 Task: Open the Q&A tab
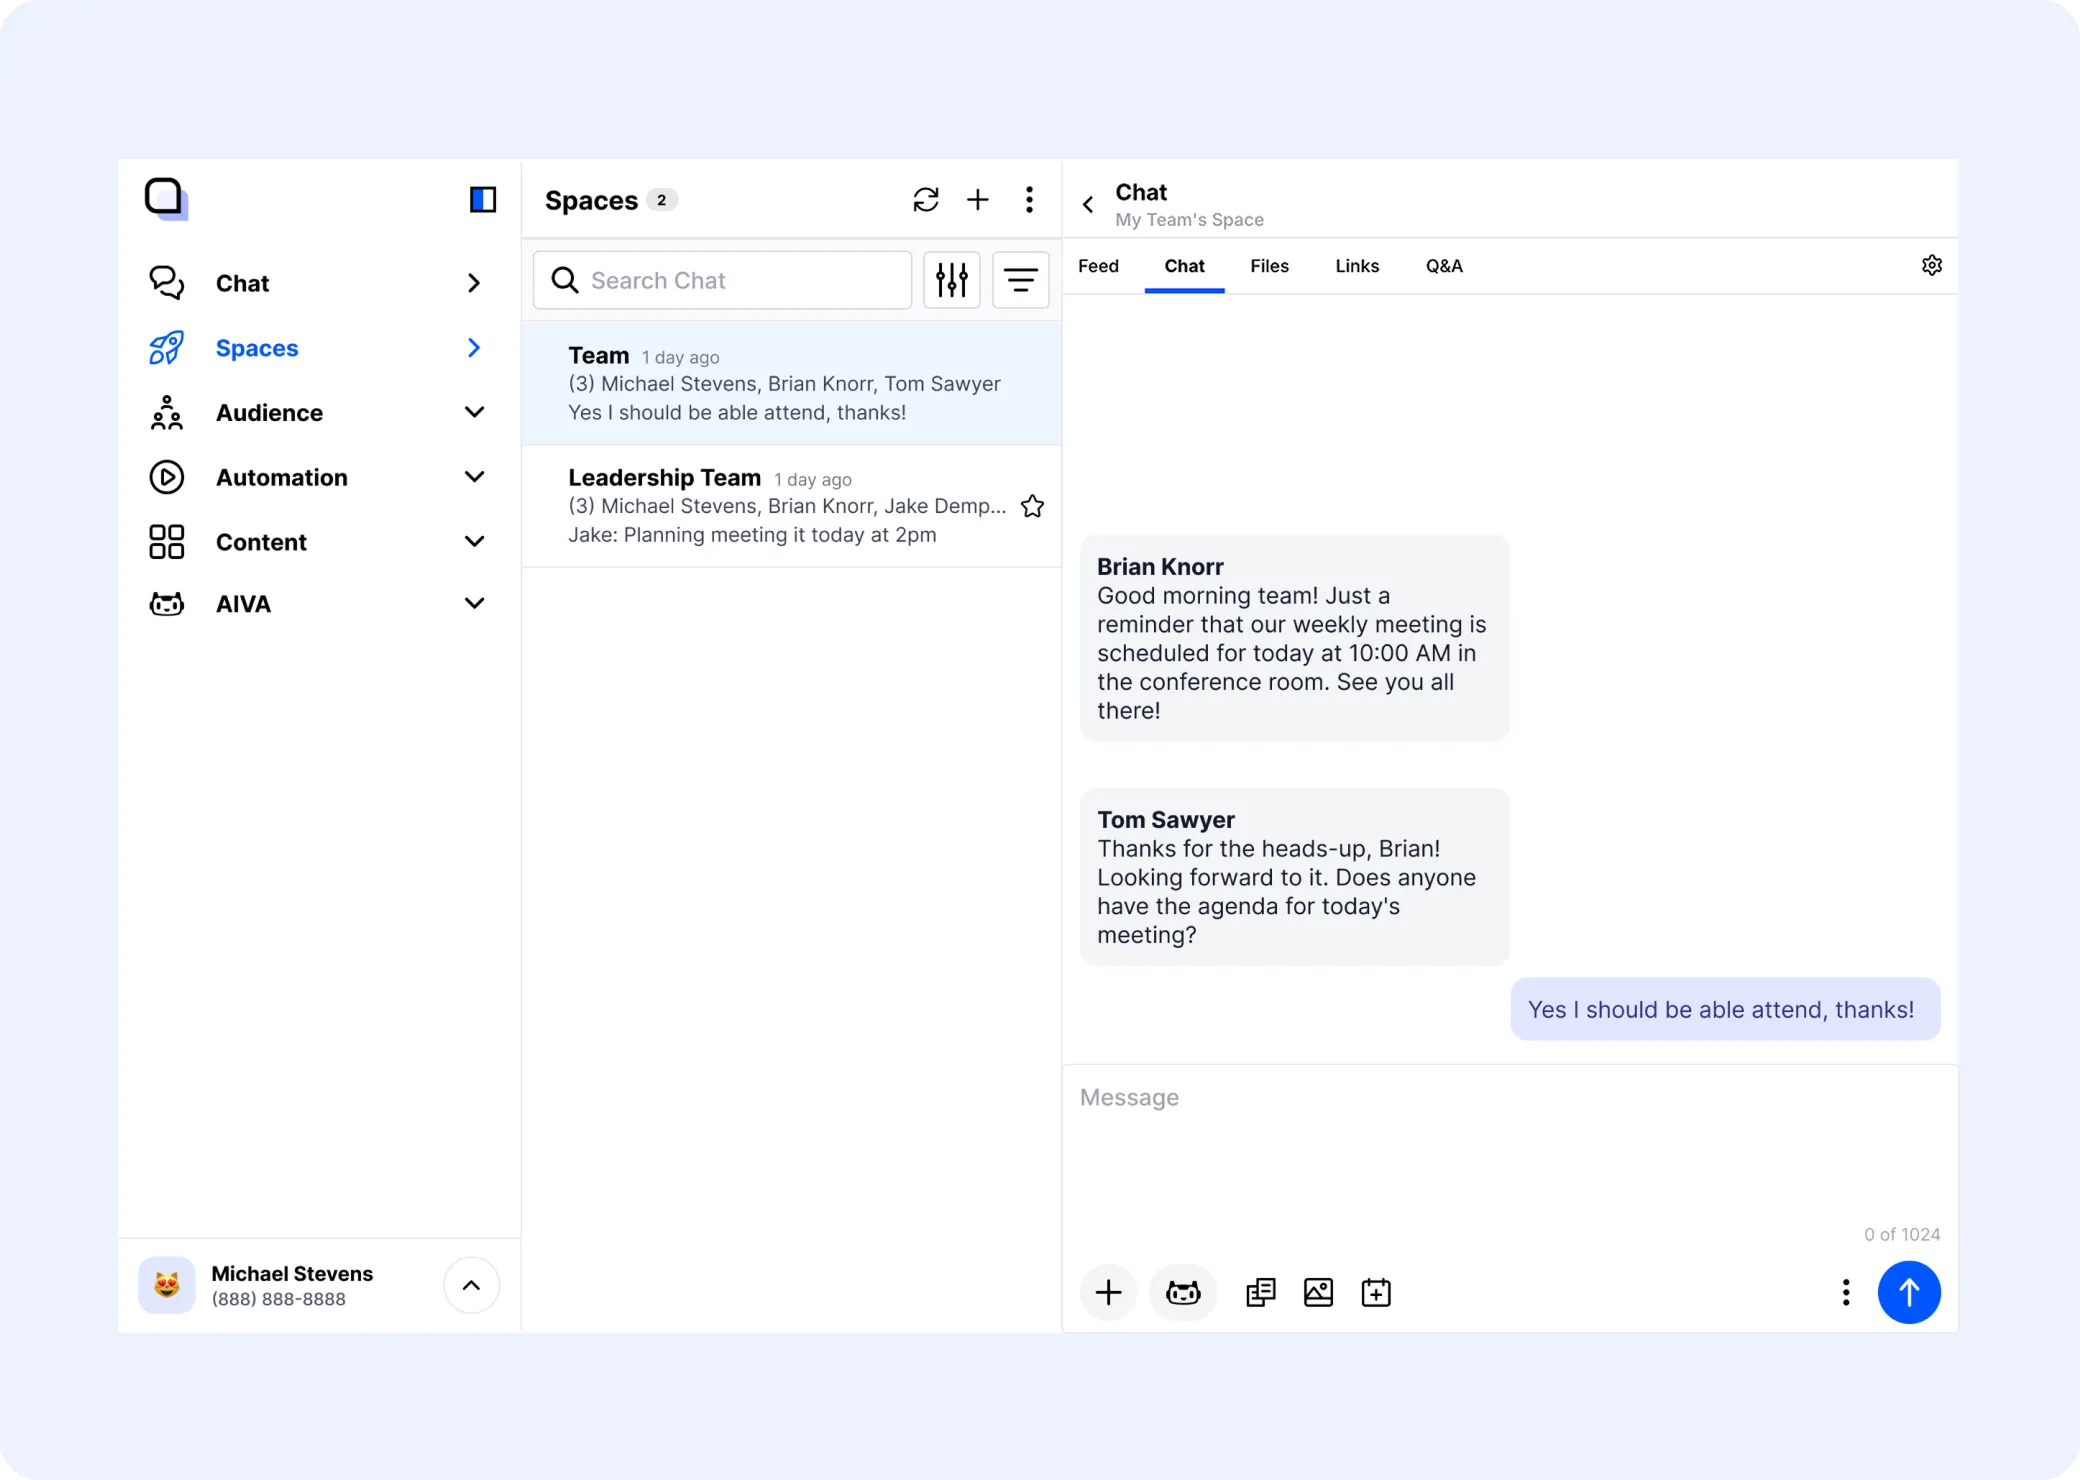(x=1444, y=266)
